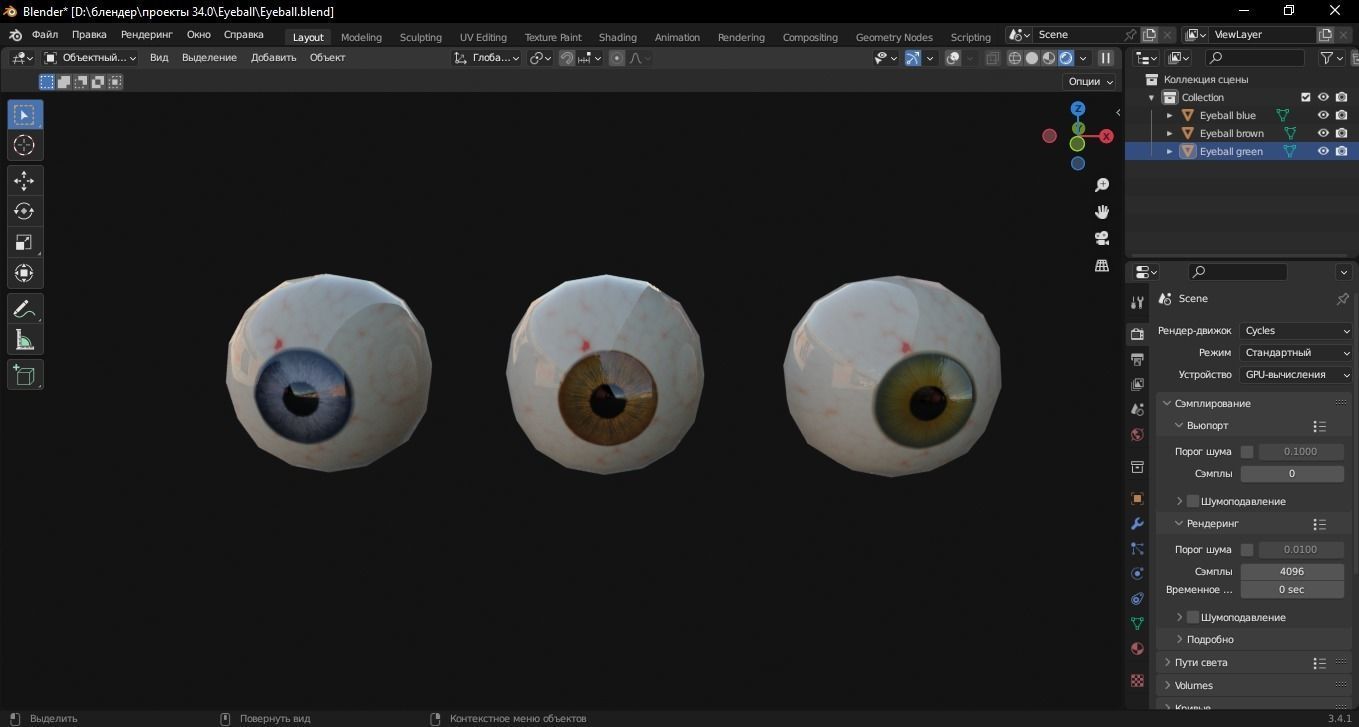
Task: Disable camera render for Eyeball blue
Action: (1341, 115)
